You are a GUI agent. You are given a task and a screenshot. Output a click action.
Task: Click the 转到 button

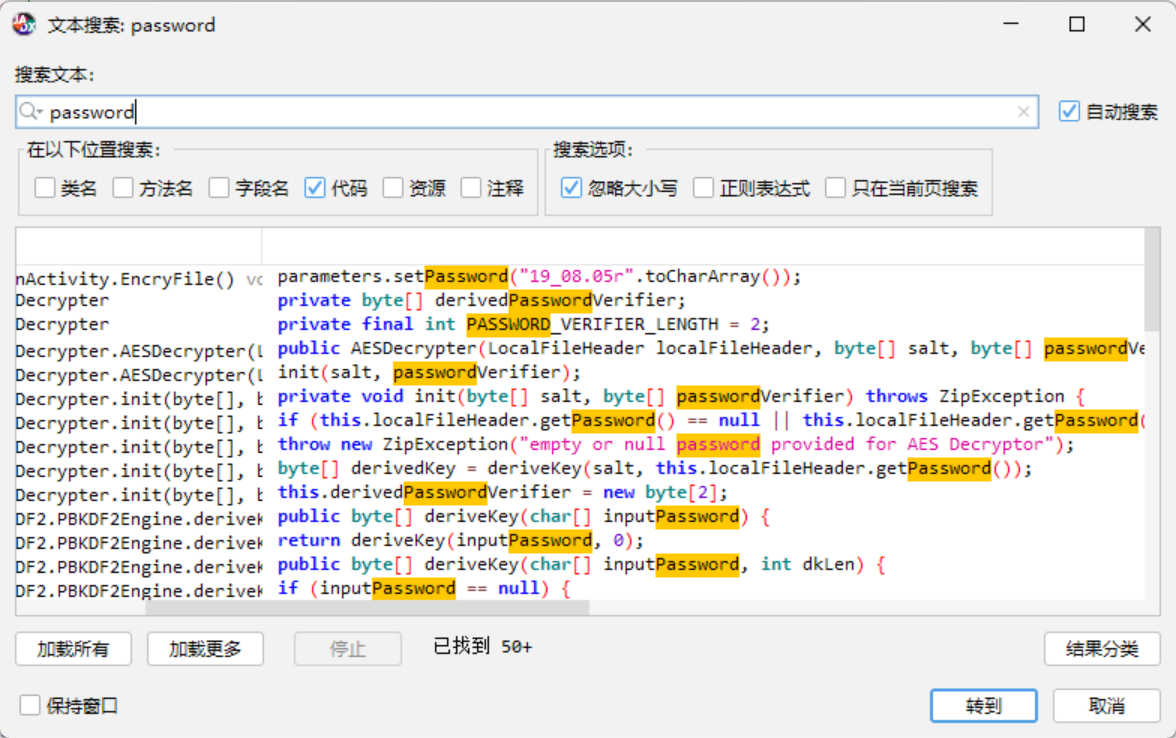point(984,706)
